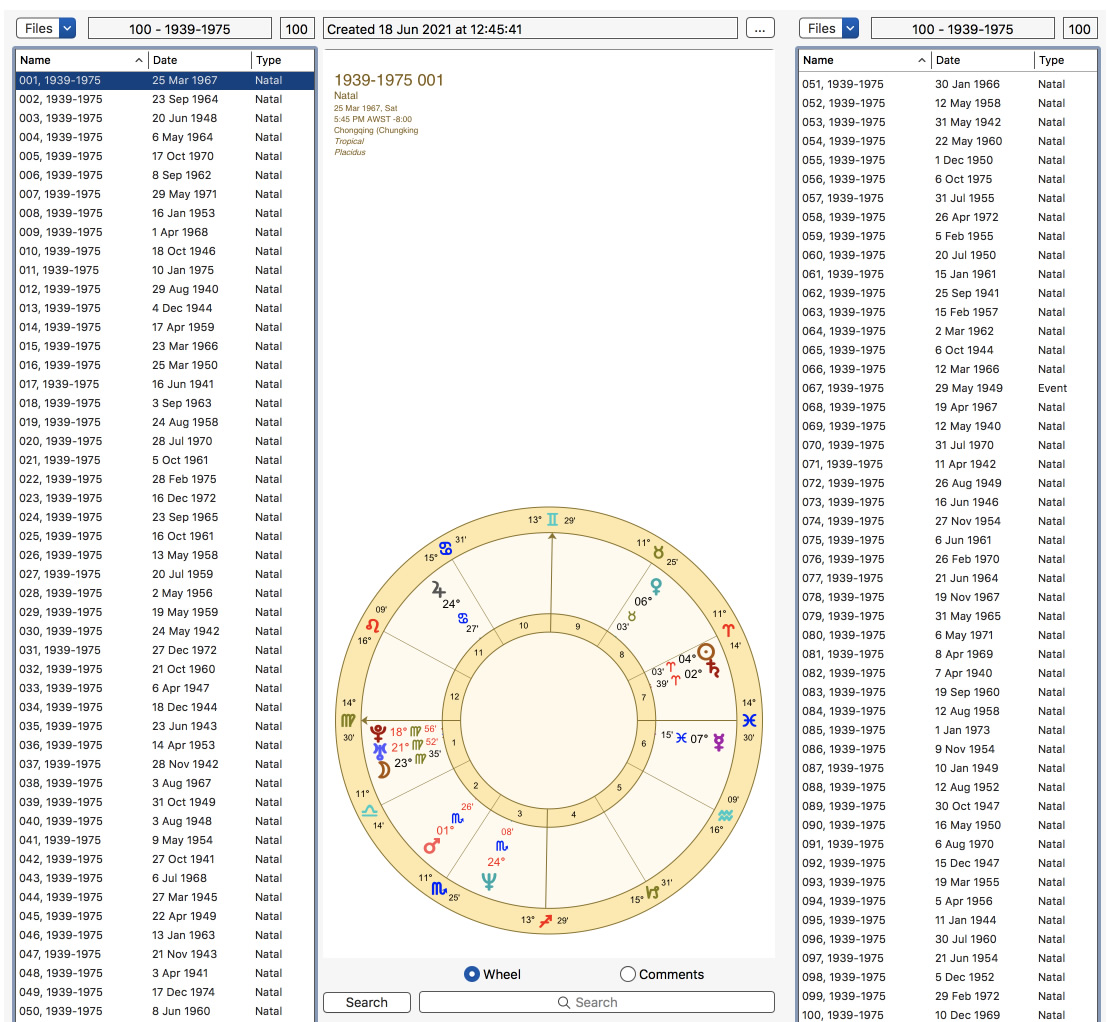Click the Search button
Image resolution: width=1107 pixels, height=1022 pixels.
[366, 1002]
